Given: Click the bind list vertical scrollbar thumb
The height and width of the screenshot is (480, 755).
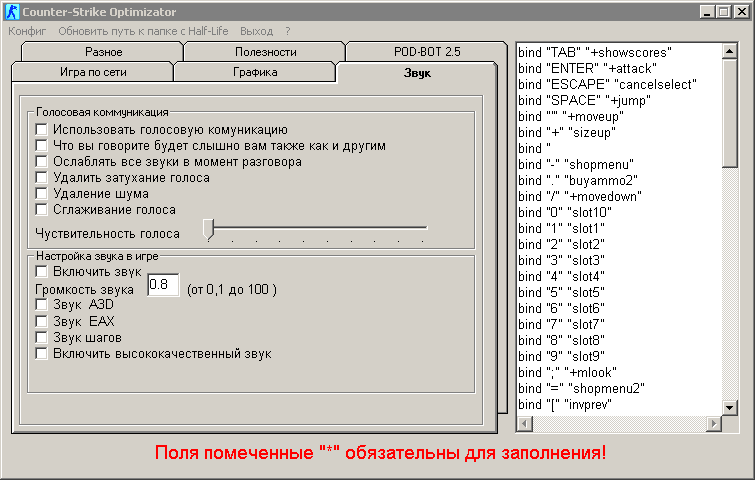Looking at the screenshot, I should [x=729, y=113].
